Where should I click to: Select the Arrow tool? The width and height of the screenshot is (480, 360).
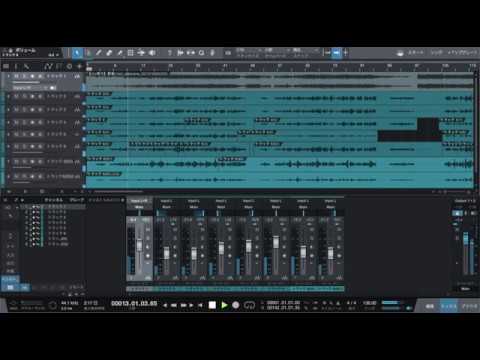click(77, 53)
